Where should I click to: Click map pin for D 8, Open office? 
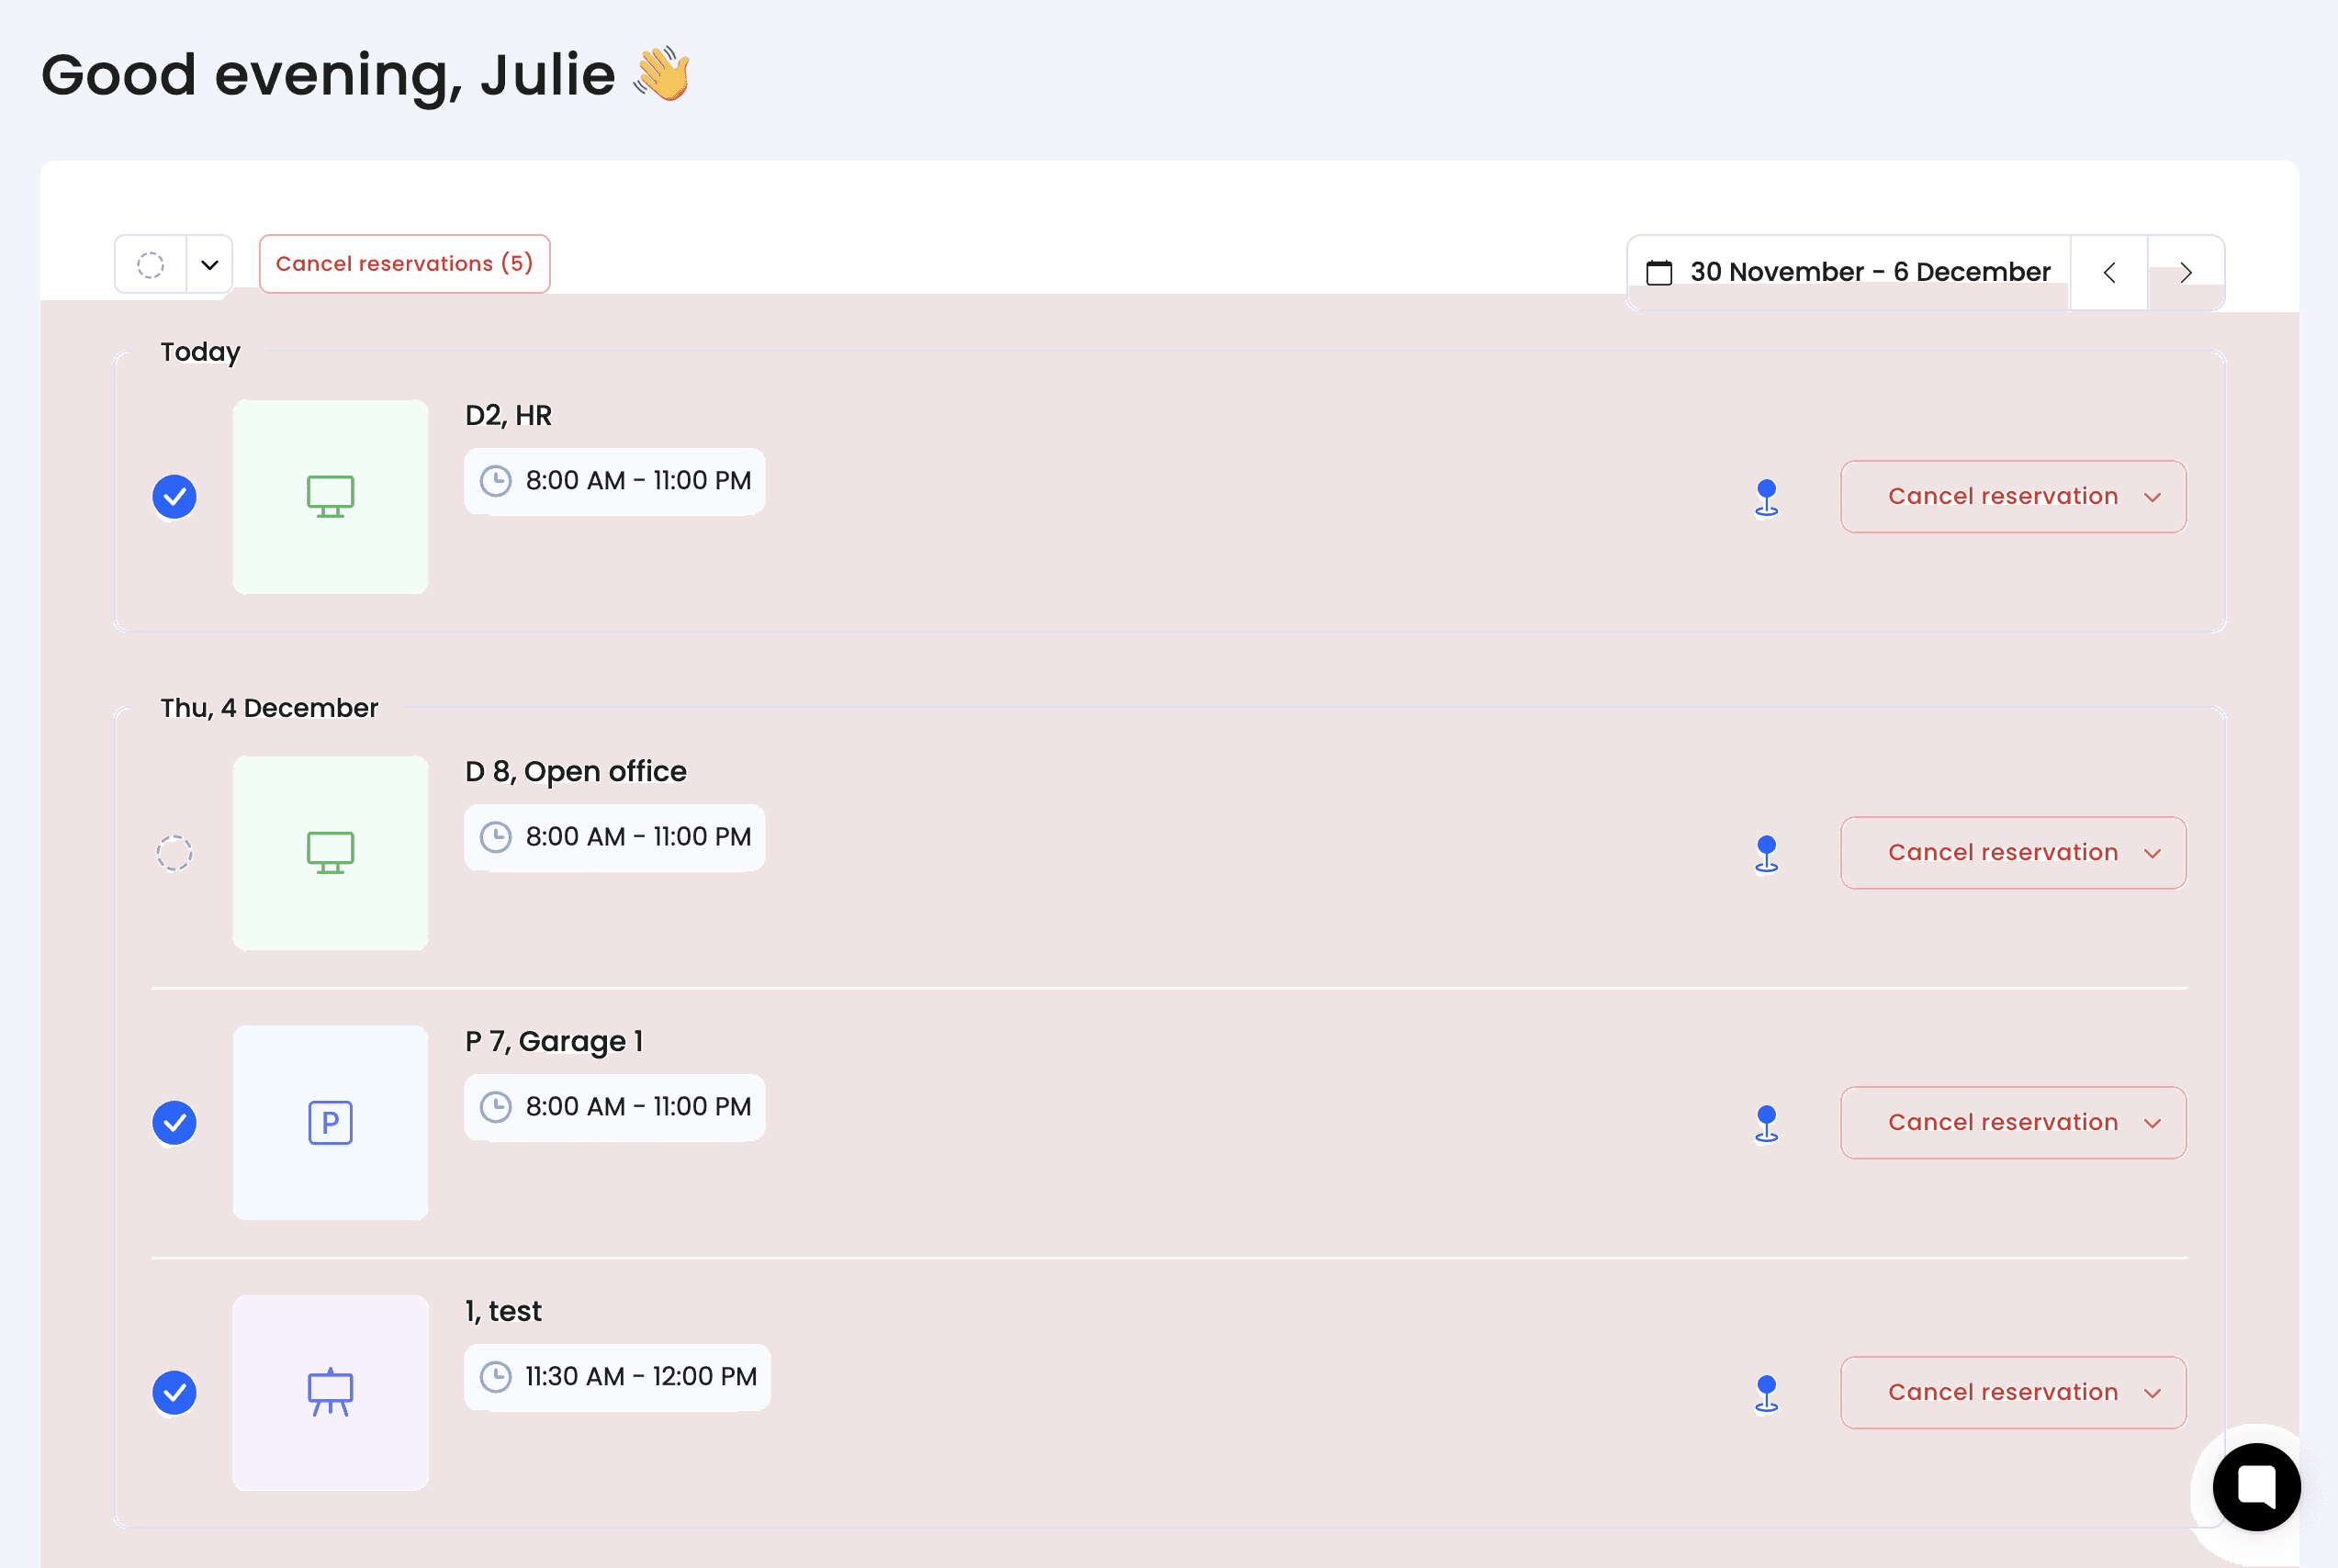coord(1766,853)
